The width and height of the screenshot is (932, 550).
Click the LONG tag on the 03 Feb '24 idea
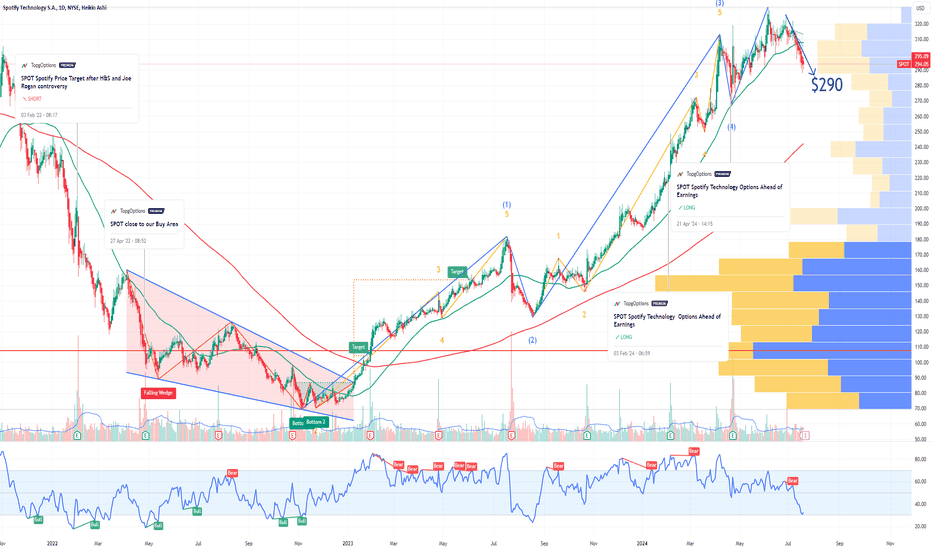click(x=624, y=337)
